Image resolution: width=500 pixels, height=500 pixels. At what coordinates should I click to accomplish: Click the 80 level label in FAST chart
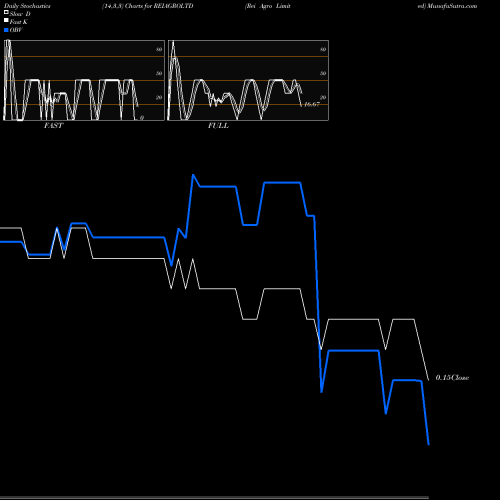point(159,49)
